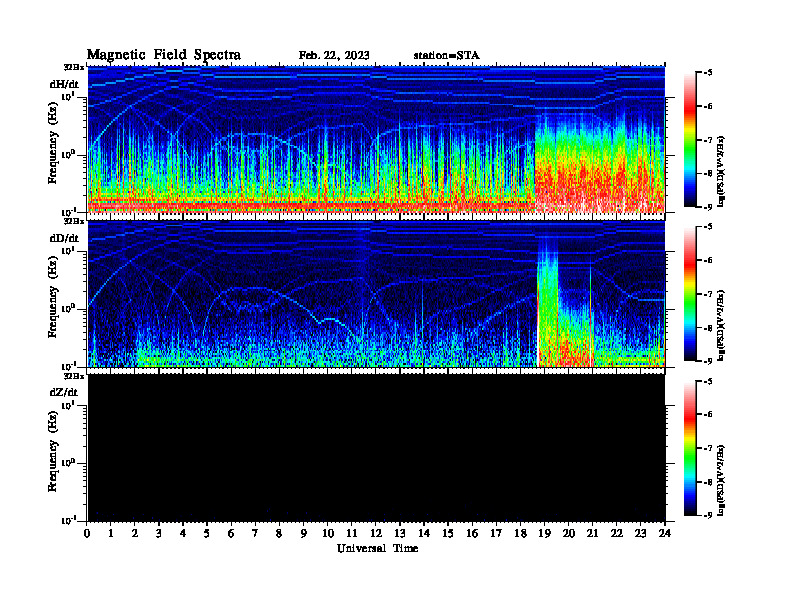Click hour tick label "12" on time axis
Screen dimensions: 792x612
[376, 533]
